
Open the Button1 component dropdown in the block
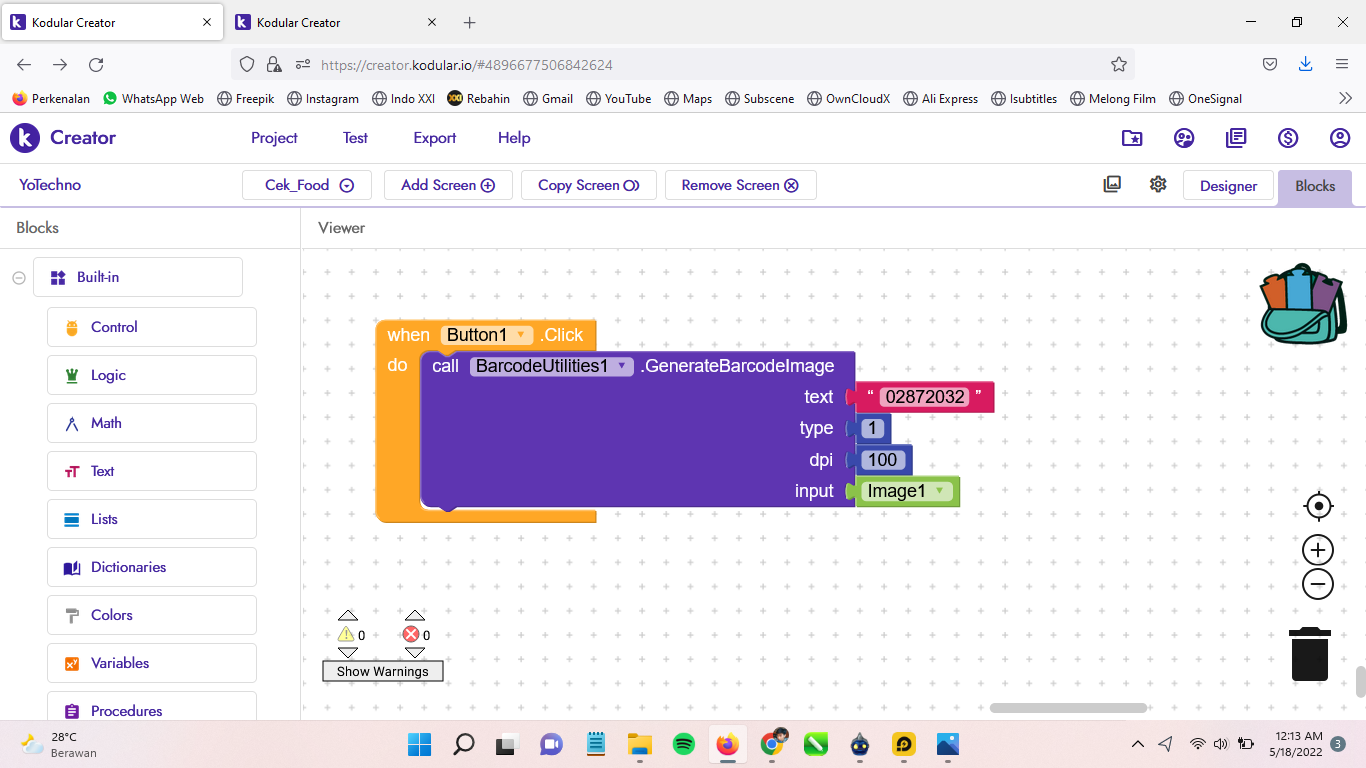pos(519,335)
